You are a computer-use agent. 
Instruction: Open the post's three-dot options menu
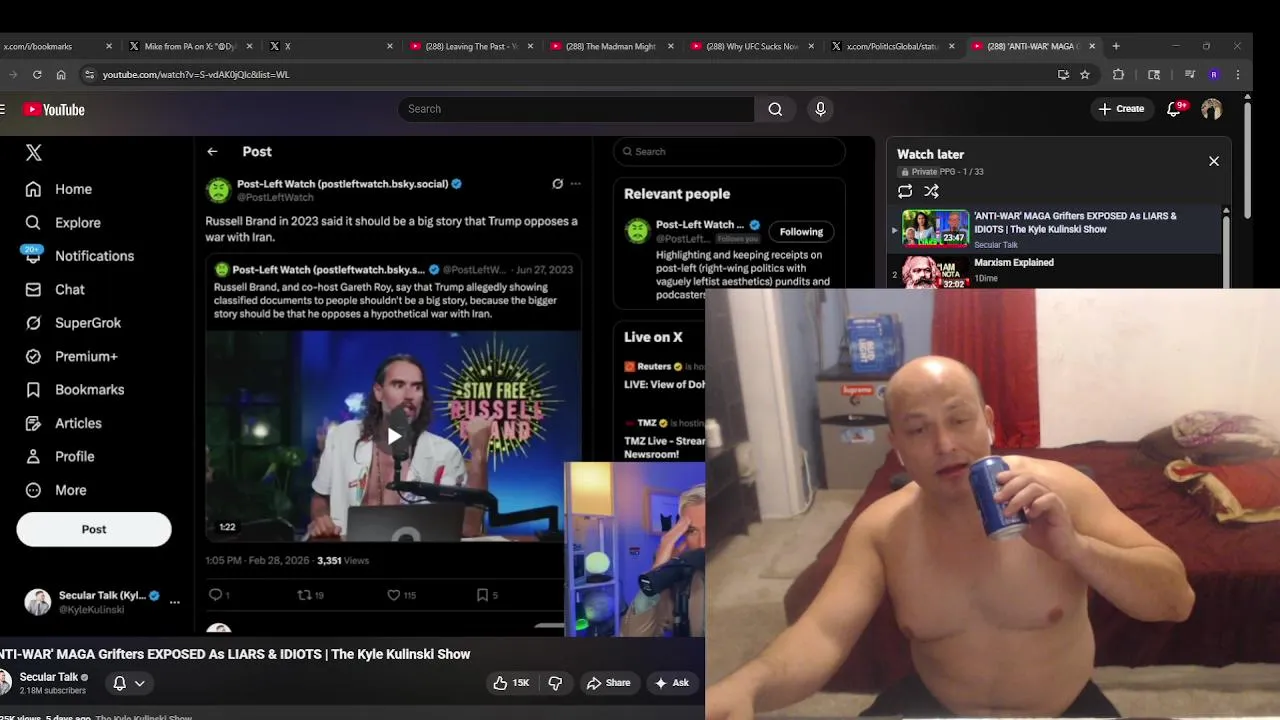coord(575,184)
